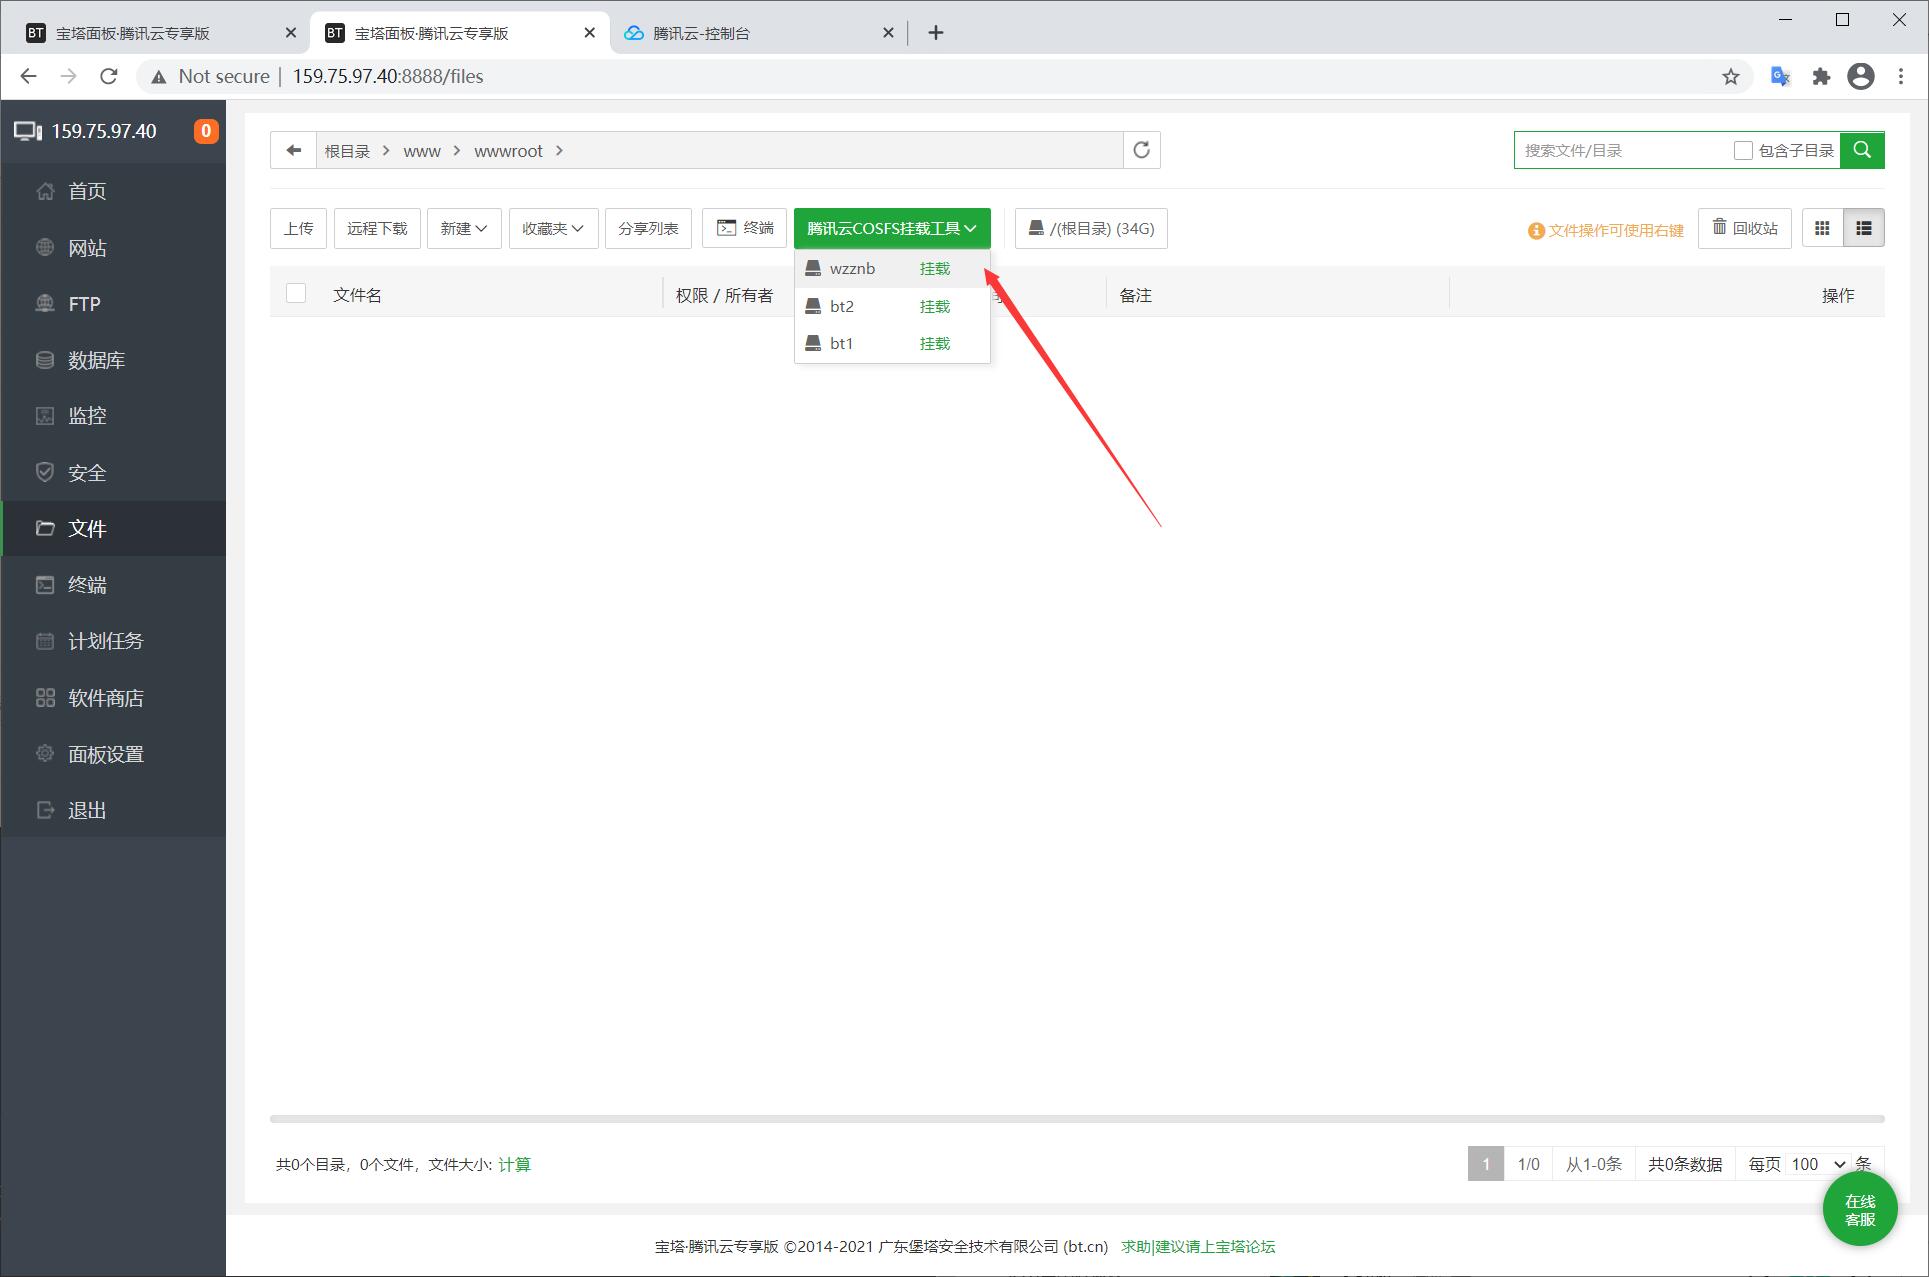The image size is (1929, 1277).
Task: Bookmark this page with the star icon
Action: coord(1731,77)
